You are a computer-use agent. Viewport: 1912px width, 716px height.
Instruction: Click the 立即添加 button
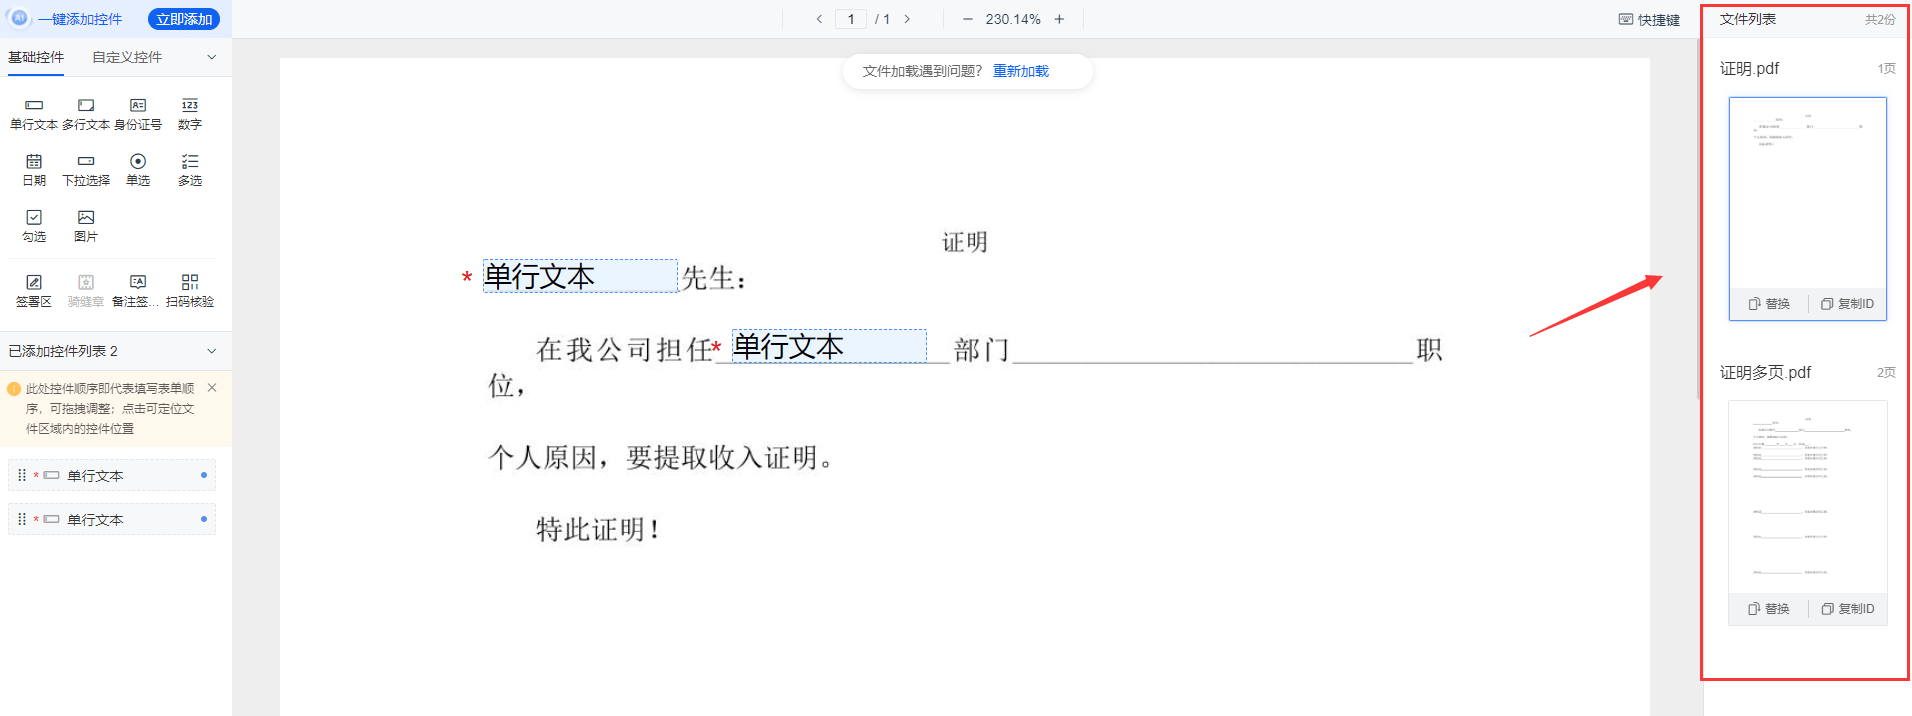[184, 19]
